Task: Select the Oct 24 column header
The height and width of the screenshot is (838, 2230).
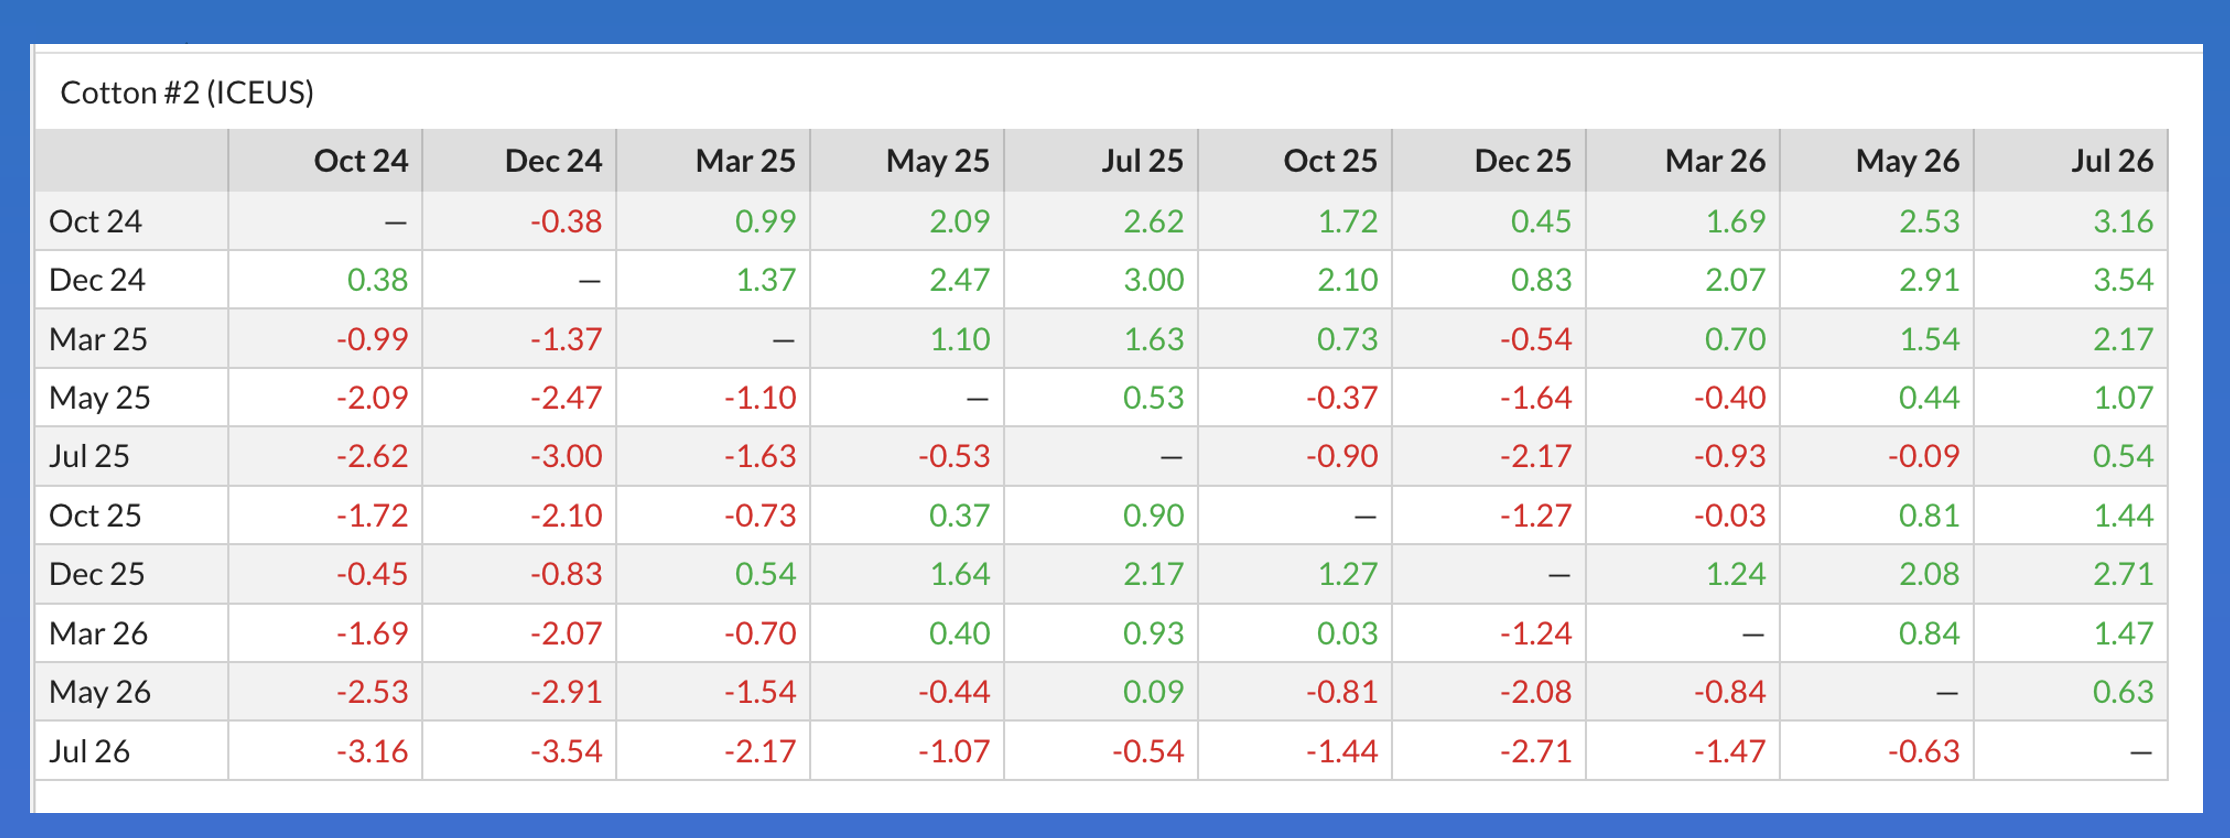Action: click(x=360, y=161)
